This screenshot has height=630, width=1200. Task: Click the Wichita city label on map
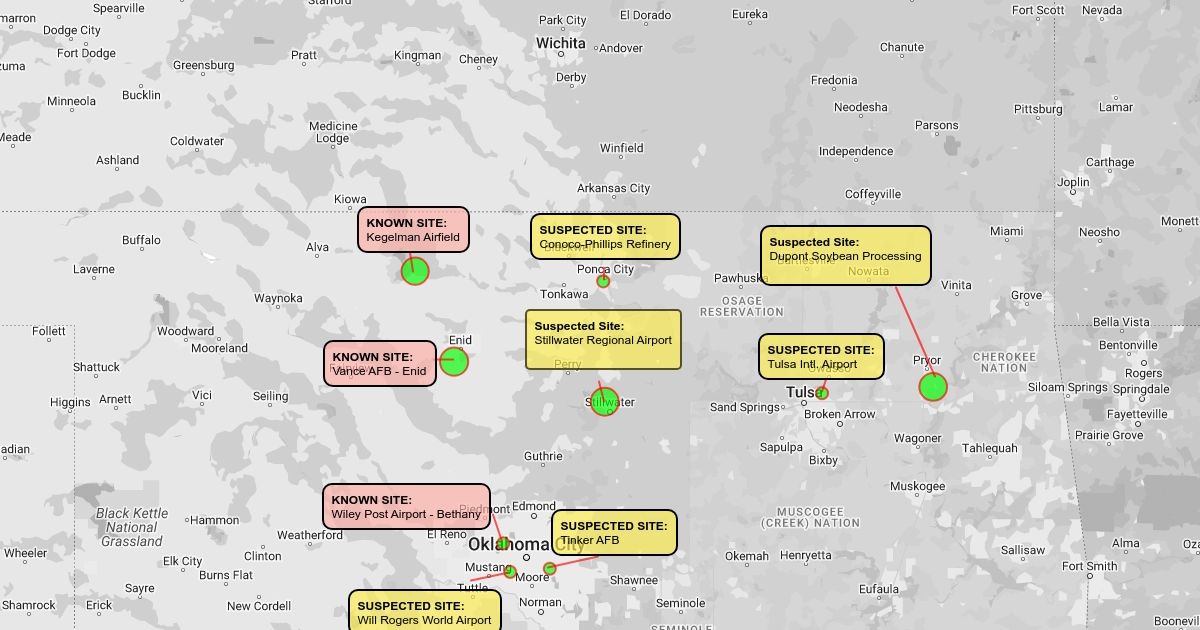coord(561,43)
